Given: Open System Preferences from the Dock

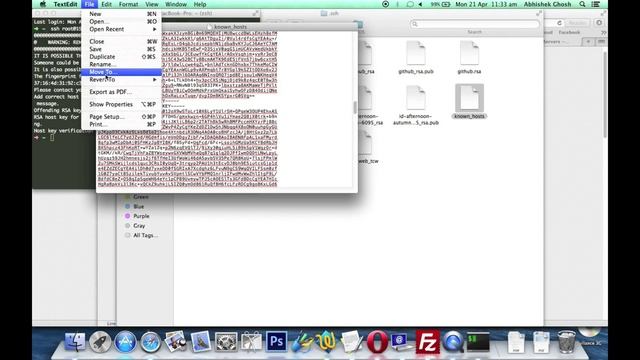Looking at the screenshot, I should coord(226,342).
